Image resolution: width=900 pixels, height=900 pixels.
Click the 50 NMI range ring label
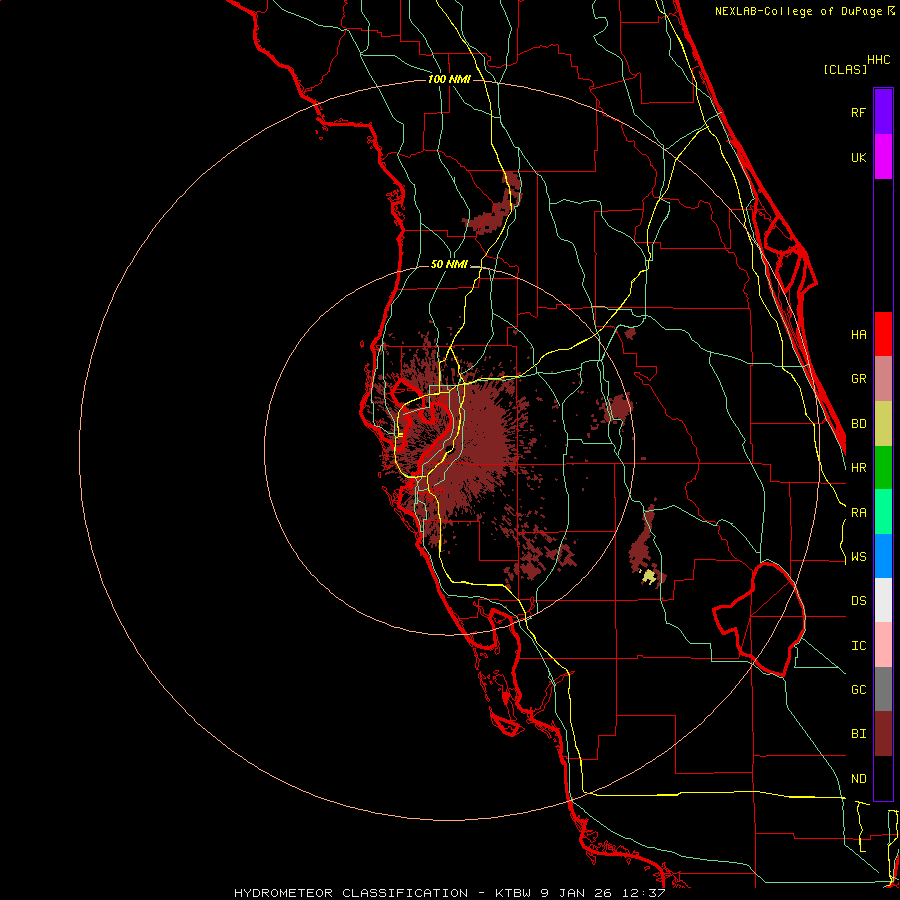click(x=449, y=264)
